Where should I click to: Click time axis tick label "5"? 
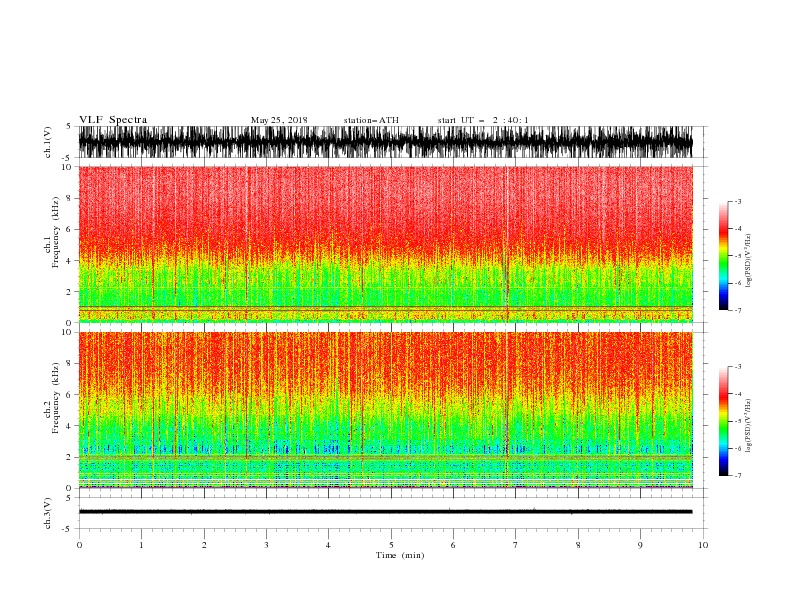[391, 545]
